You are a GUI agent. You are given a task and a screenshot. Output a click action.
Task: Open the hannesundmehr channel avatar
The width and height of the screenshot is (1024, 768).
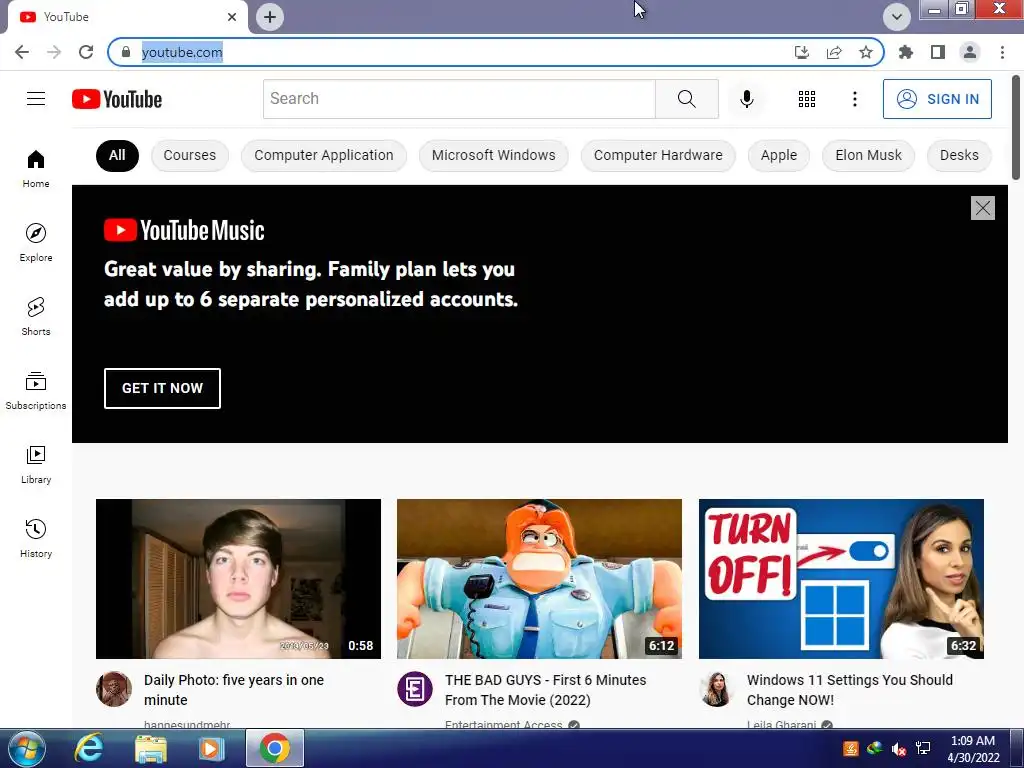click(x=114, y=689)
